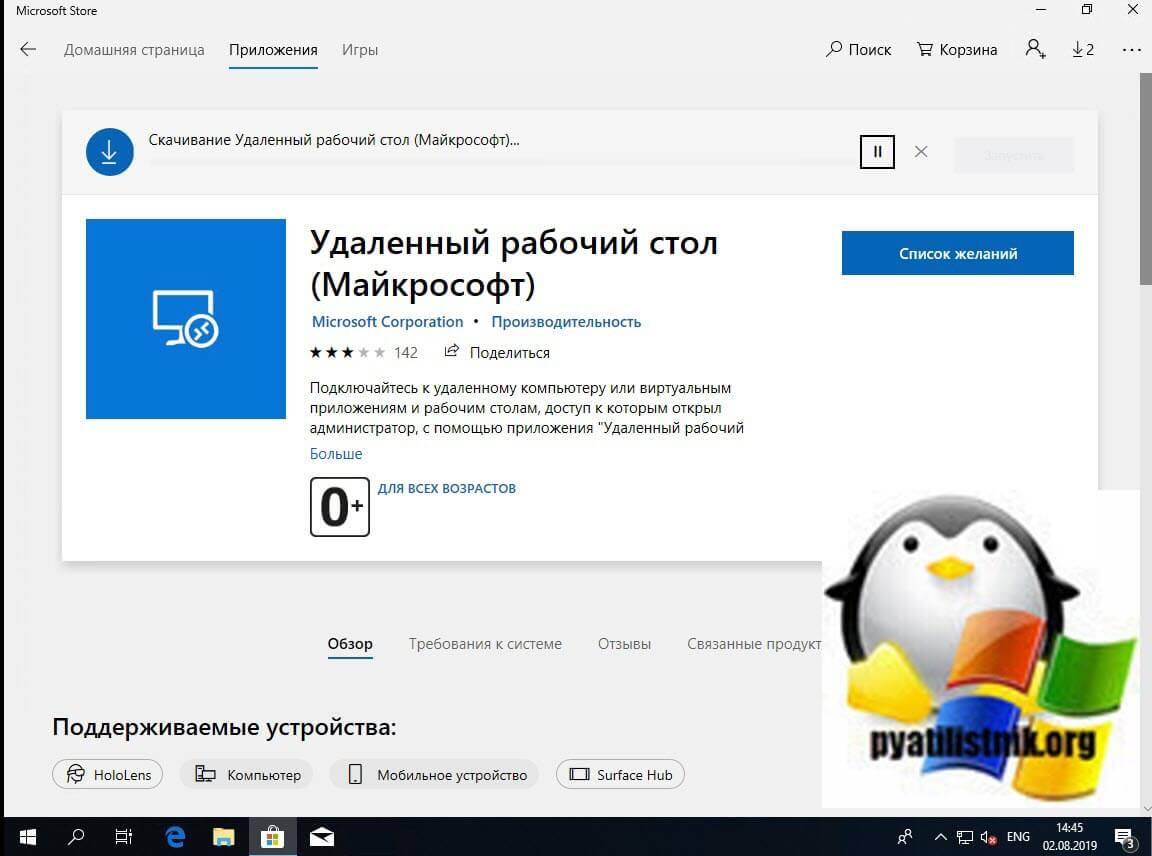
Task: Expand description with Больше link
Action: pos(336,454)
